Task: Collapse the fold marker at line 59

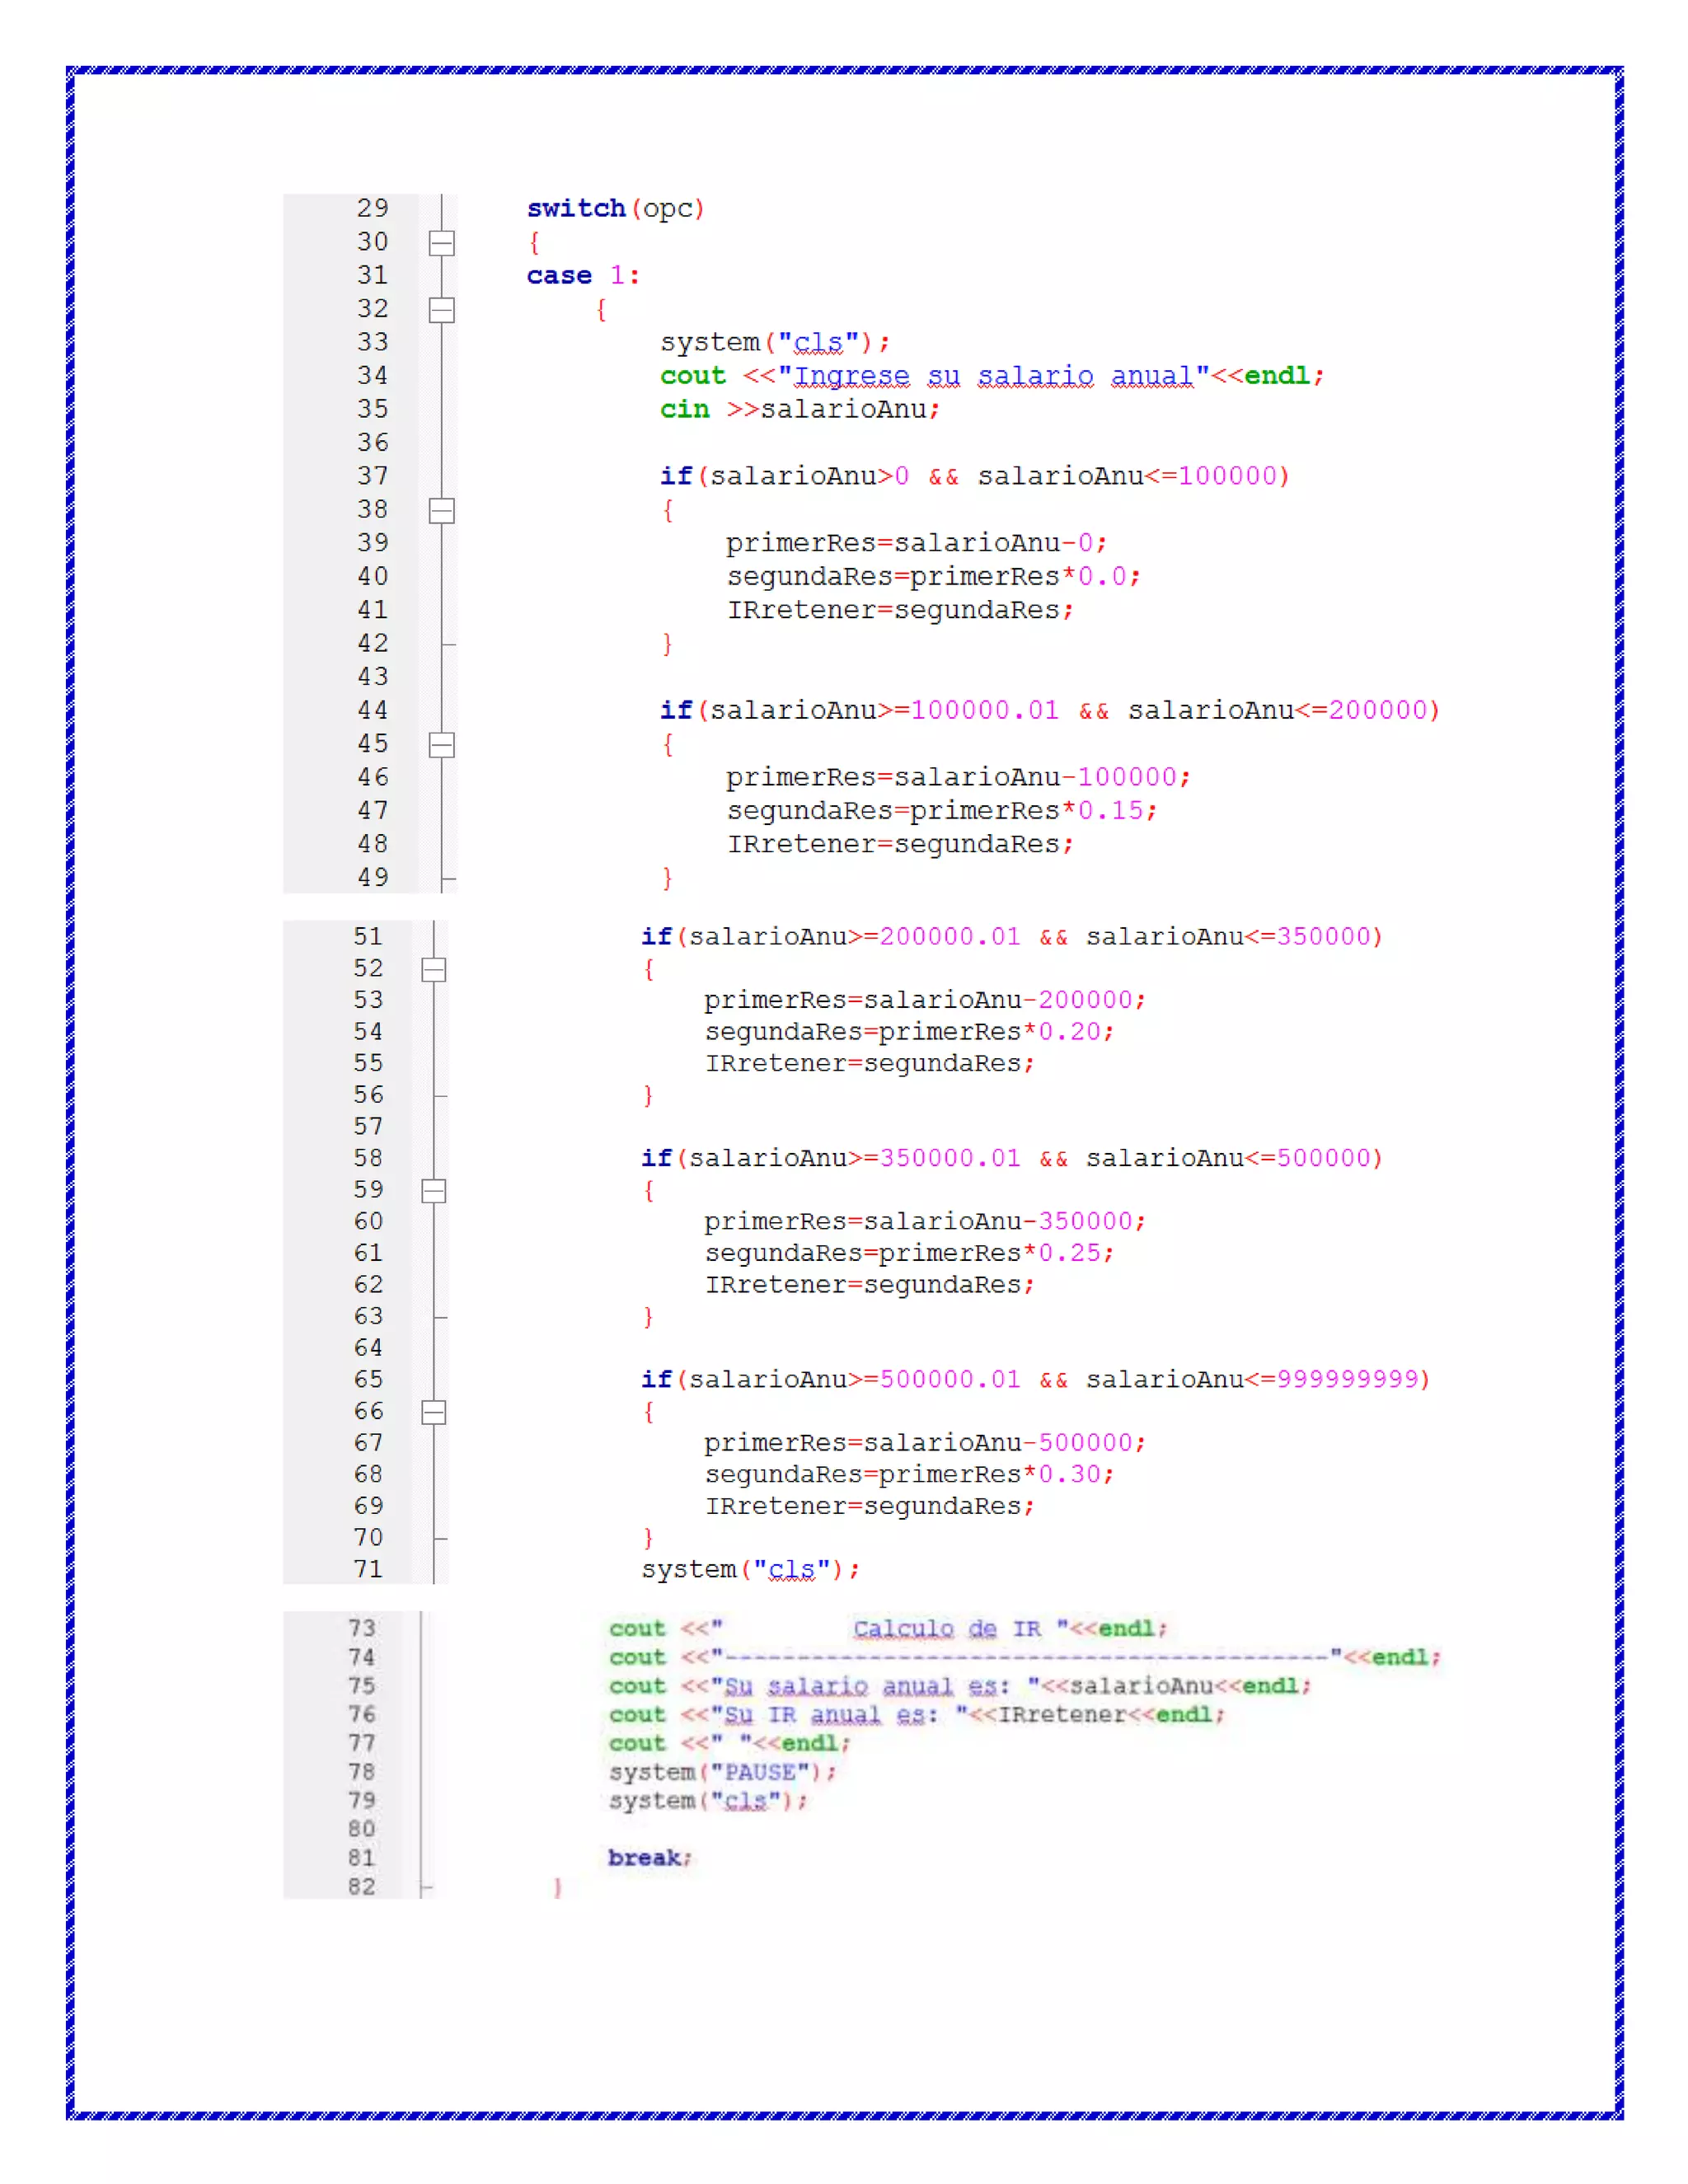Action: coord(433,1191)
